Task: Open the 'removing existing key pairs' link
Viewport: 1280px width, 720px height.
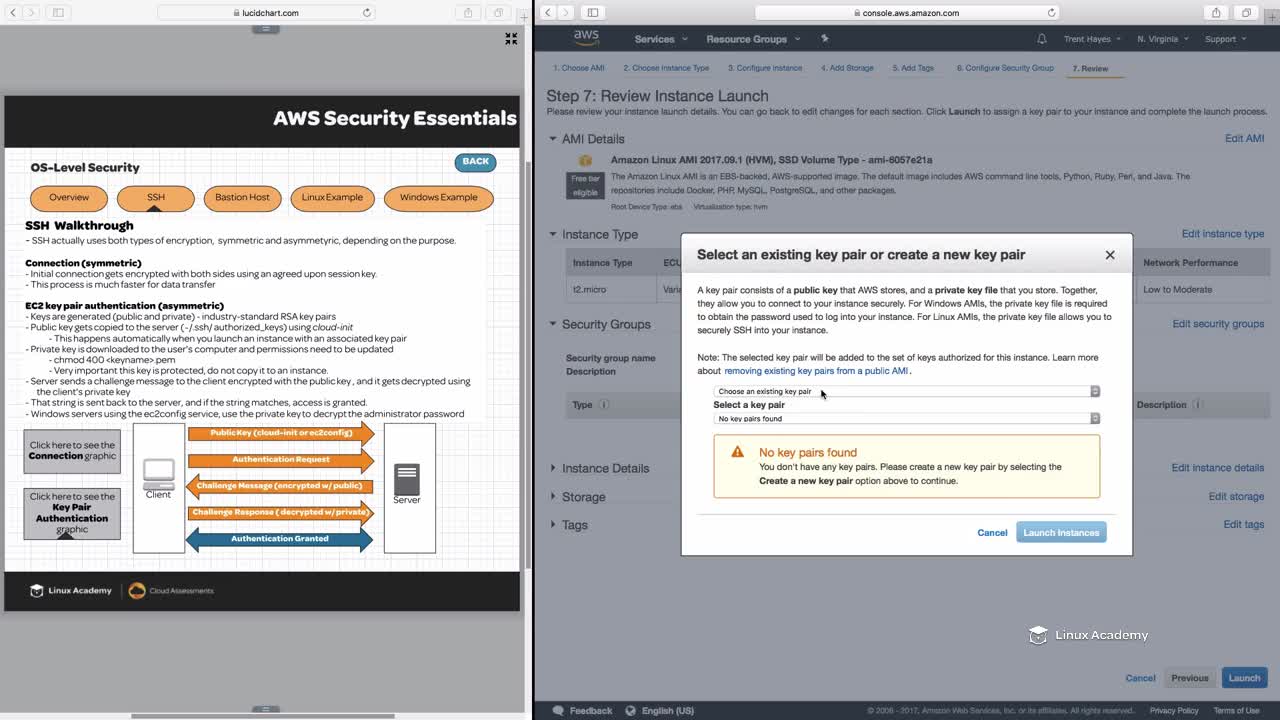Action: 816,371
